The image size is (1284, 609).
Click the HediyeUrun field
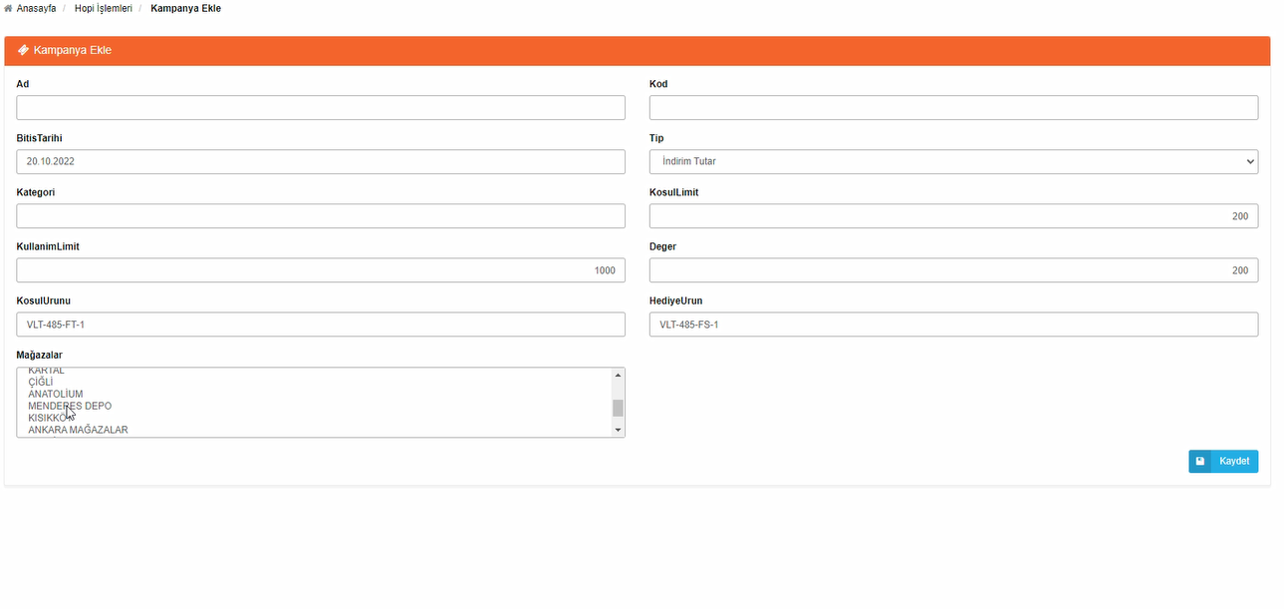click(953, 324)
